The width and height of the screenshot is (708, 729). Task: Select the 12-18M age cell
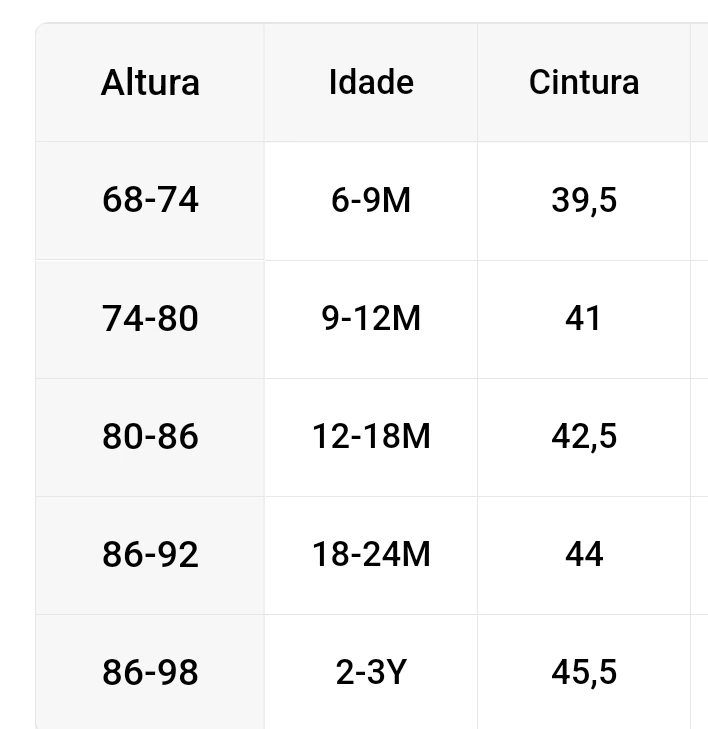click(x=371, y=437)
